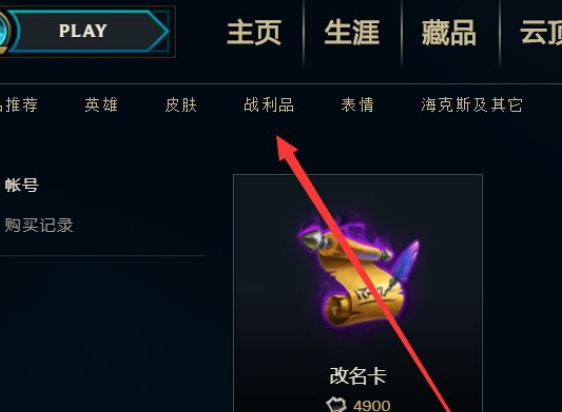Click the League emblem beside PLAY
Viewport: 562px width, 412px height.
[5, 32]
